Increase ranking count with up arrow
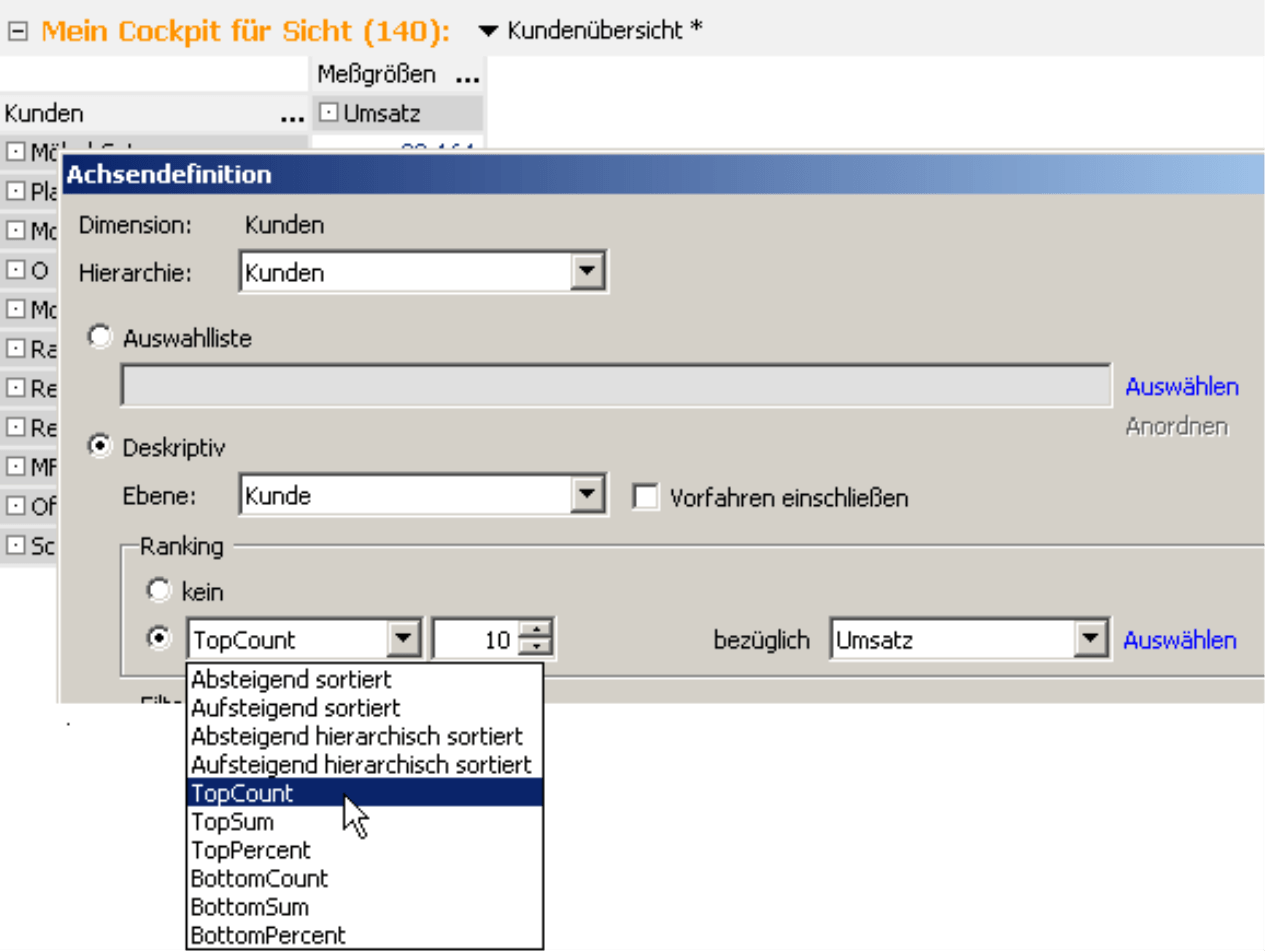This screenshot has width=1266, height=952. click(x=539, y=631)
